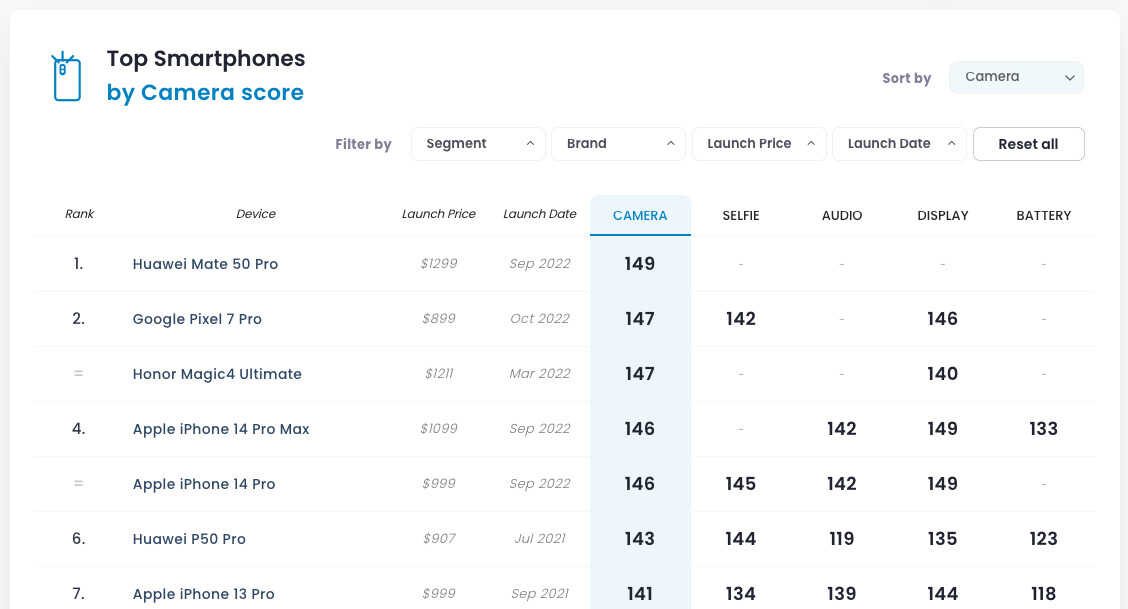Click the Device column header
The image size is (1128, 609).
256,214
